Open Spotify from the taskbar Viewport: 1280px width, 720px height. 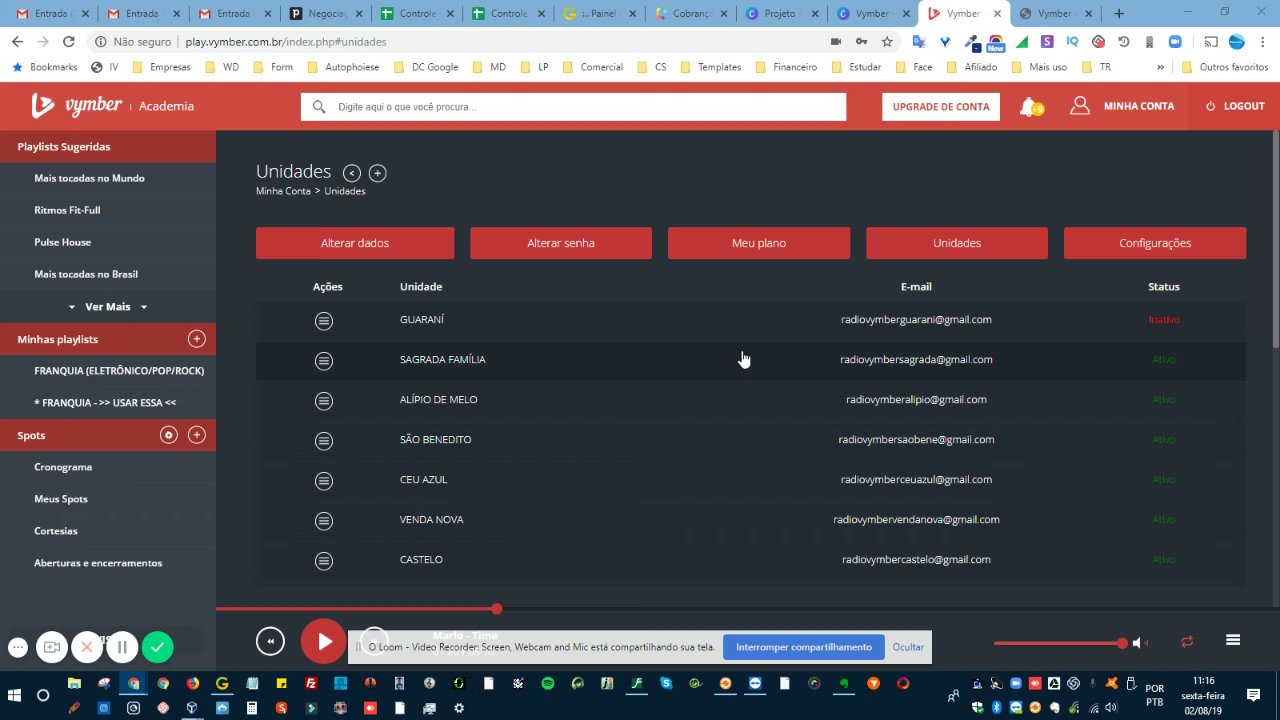click(548, 684)
